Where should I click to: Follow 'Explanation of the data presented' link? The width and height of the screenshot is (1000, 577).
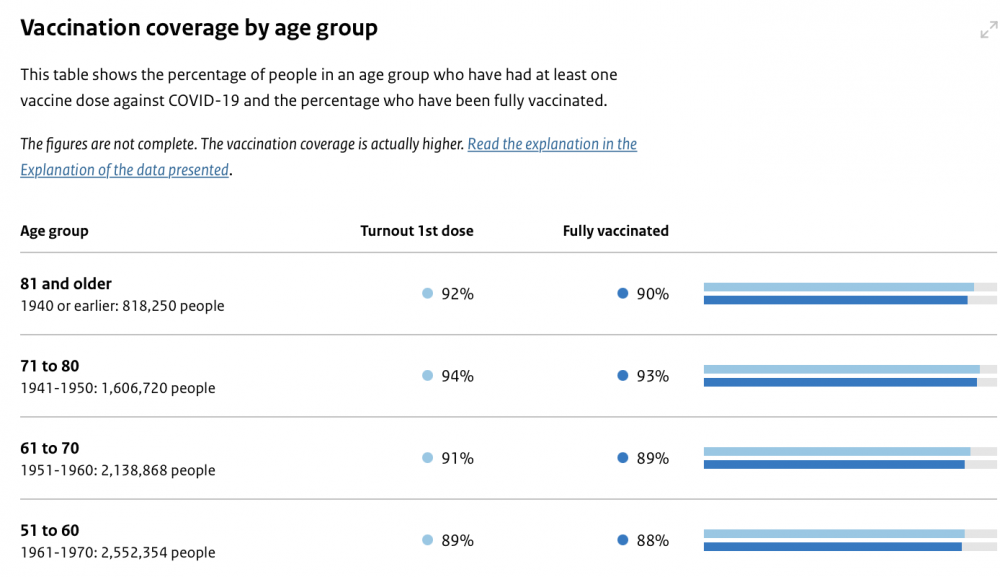[124, 170]
